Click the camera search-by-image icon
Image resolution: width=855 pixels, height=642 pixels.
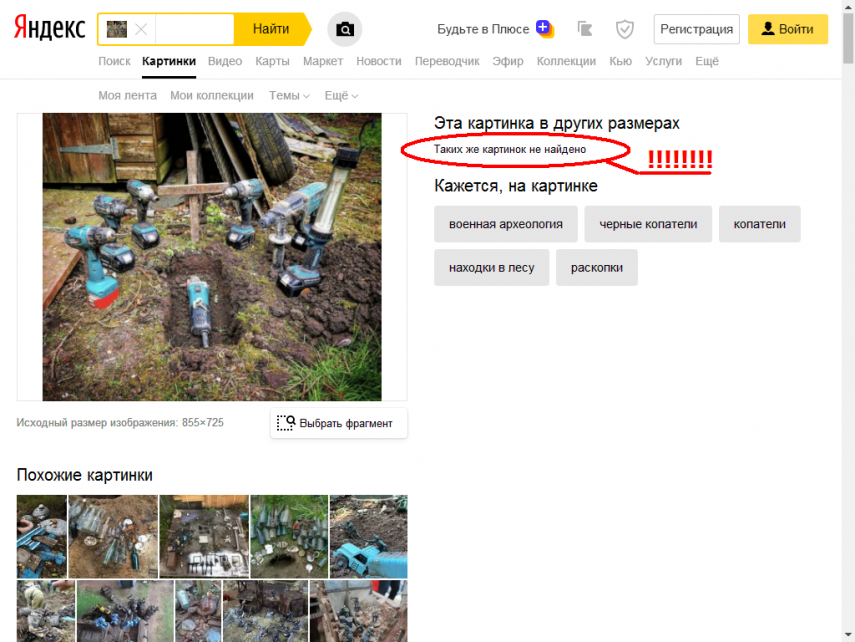(x=345, y=30)
